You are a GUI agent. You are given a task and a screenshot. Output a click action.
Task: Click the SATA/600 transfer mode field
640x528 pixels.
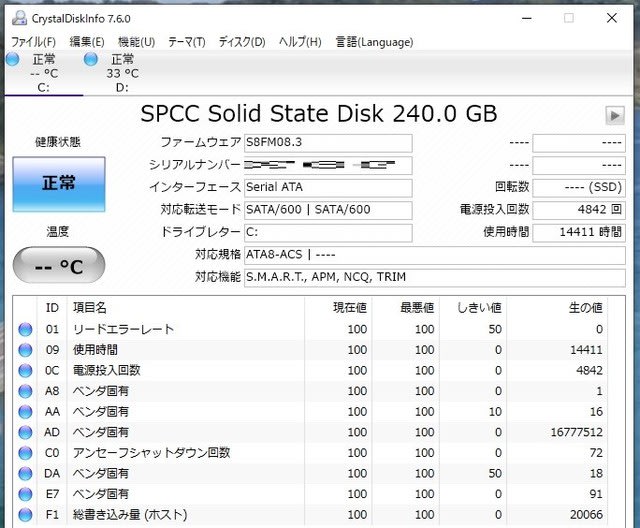click(328, 210)
